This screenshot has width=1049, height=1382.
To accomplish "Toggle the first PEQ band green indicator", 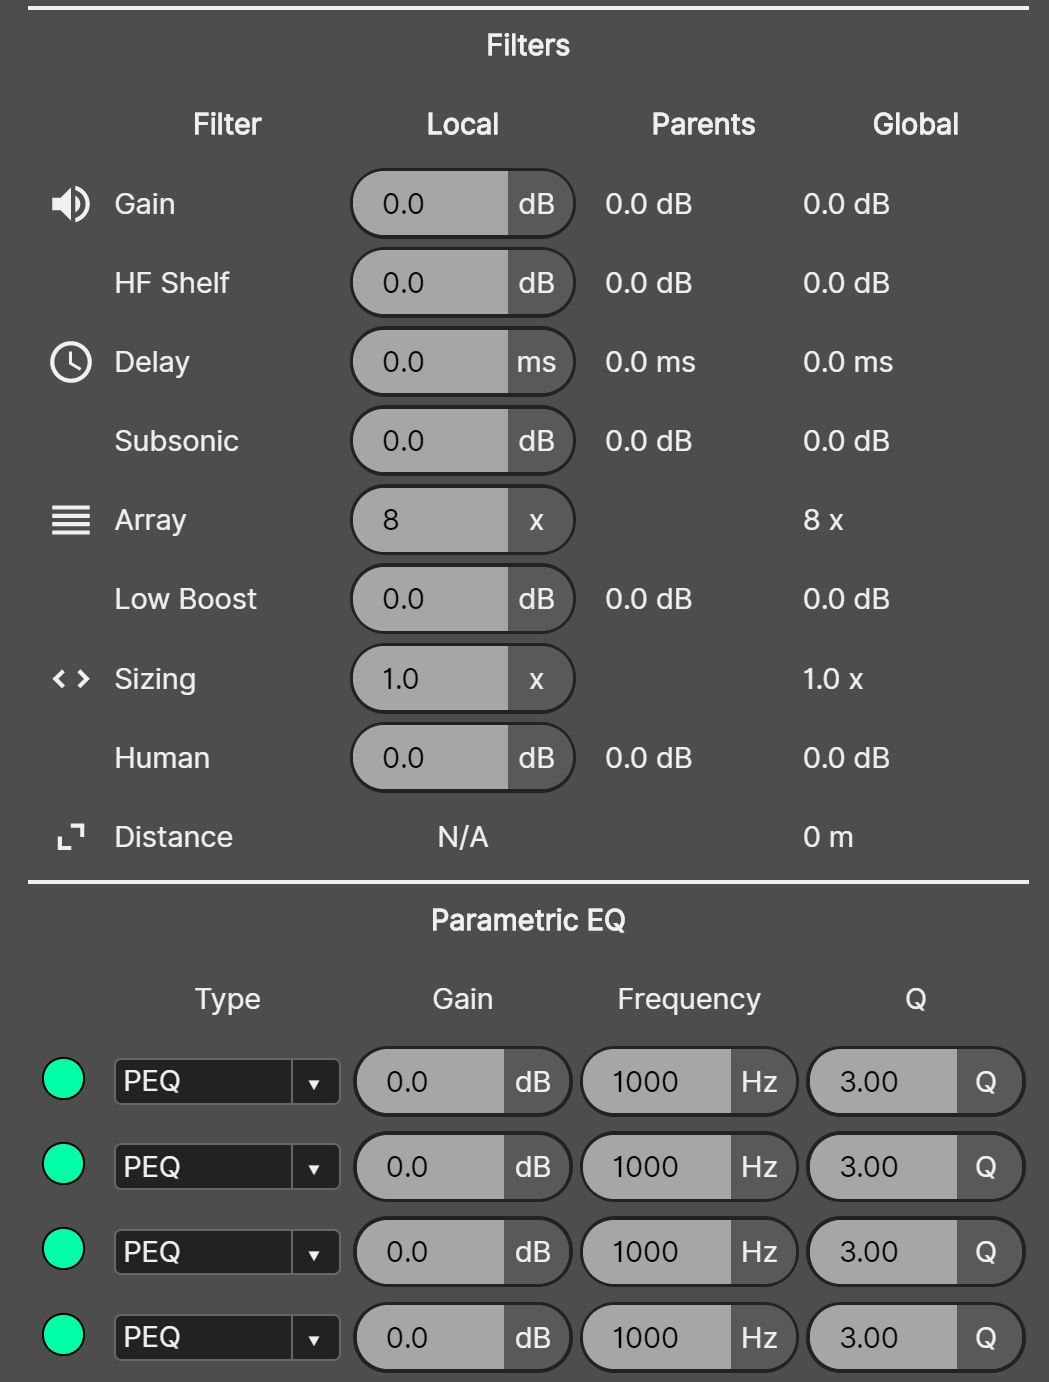I will tap(63, 1079).
